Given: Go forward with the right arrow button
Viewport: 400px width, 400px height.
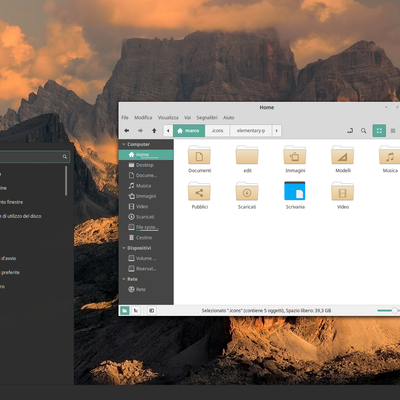Looking at the screenshot, I should click(140, 131).
